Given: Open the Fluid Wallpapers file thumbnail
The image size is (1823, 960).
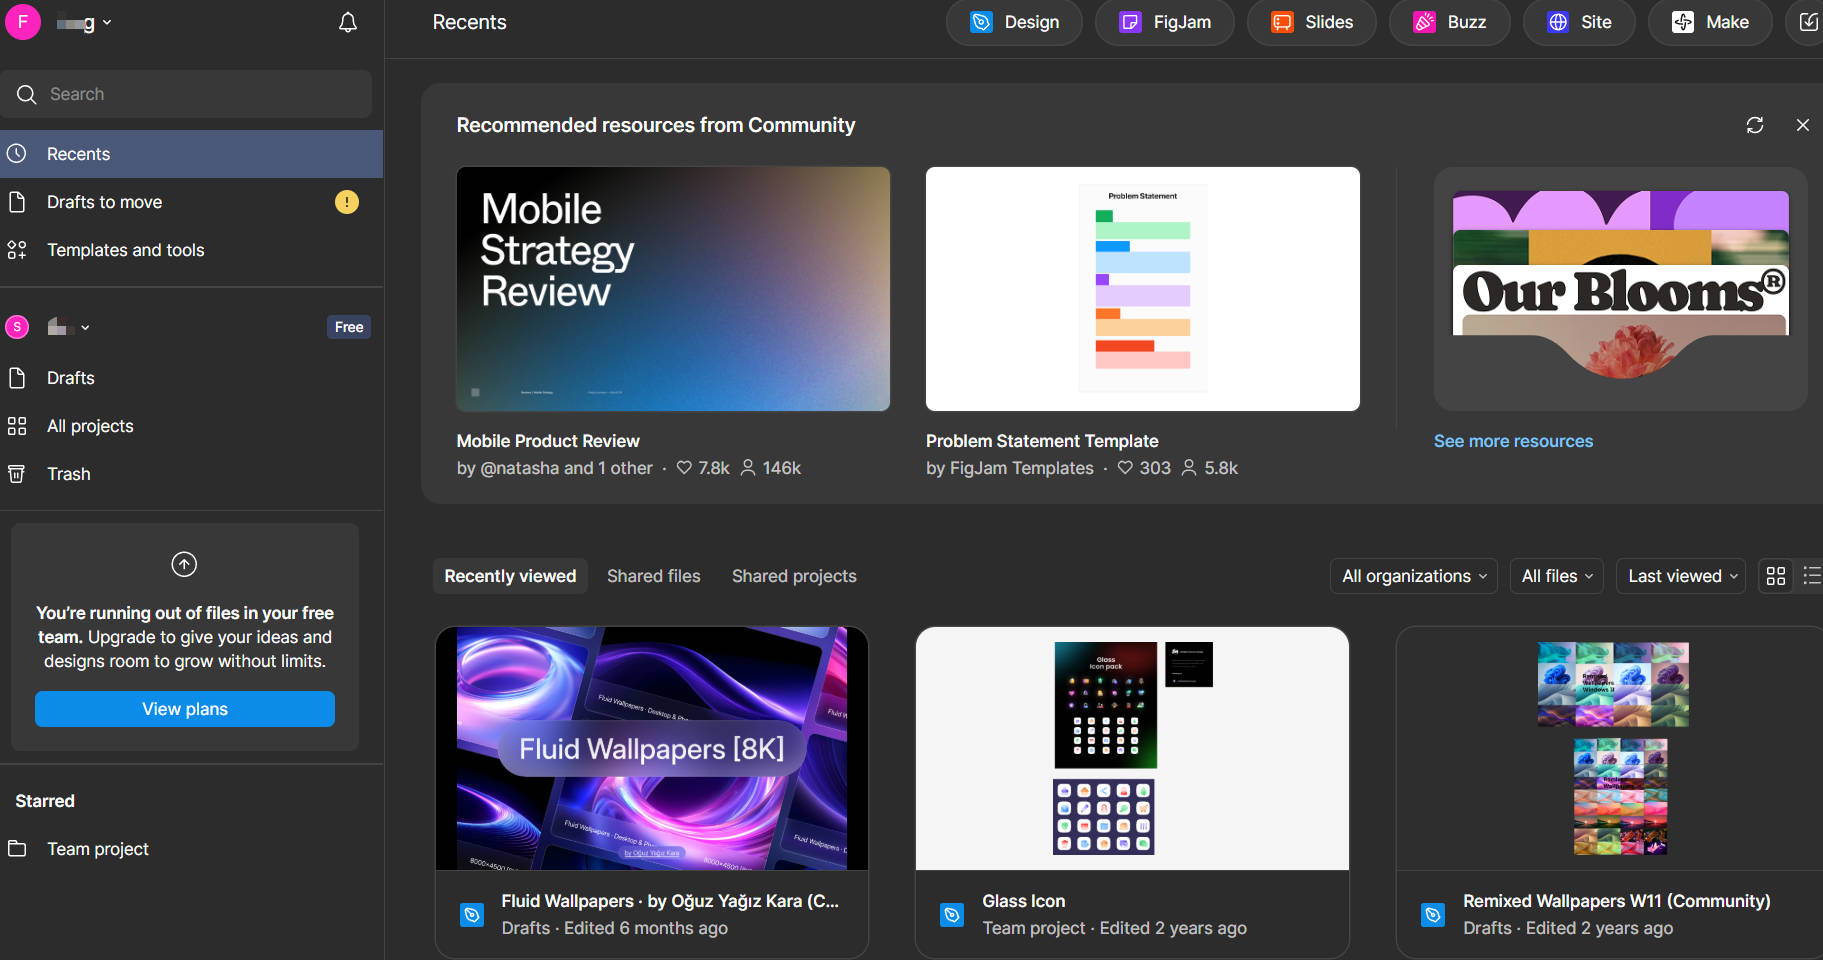Looking at the screenshot, I should [652, 748].
